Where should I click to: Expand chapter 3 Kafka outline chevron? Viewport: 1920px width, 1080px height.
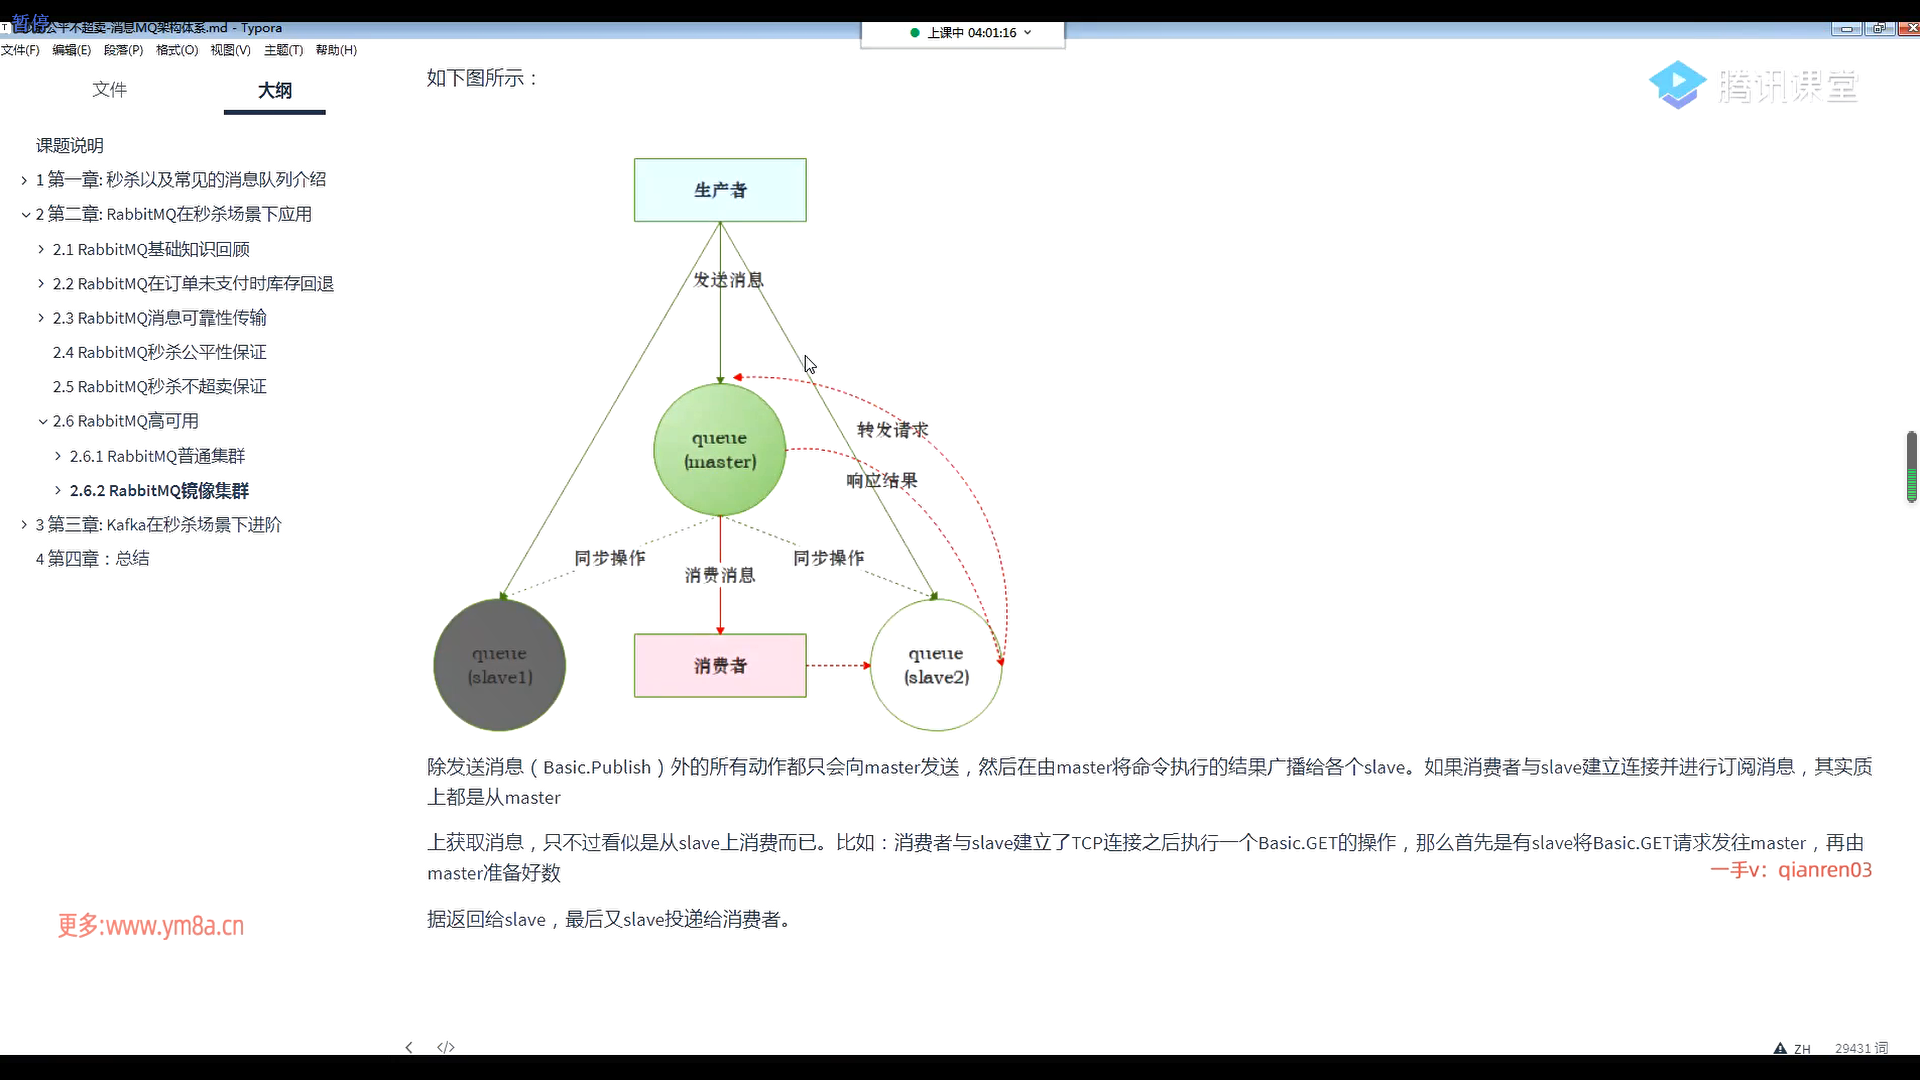click(x=24, y=525)
